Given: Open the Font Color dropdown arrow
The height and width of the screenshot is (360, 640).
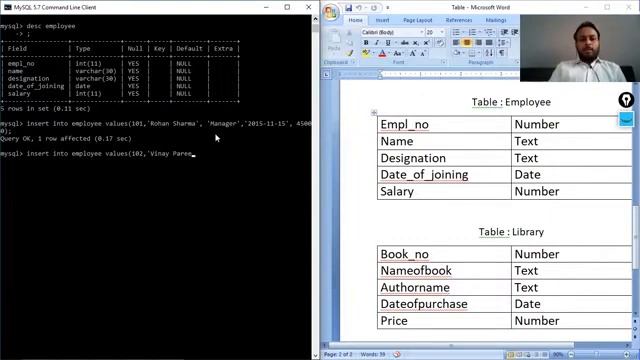Looking at the screenshot, I should click(389, 53).
